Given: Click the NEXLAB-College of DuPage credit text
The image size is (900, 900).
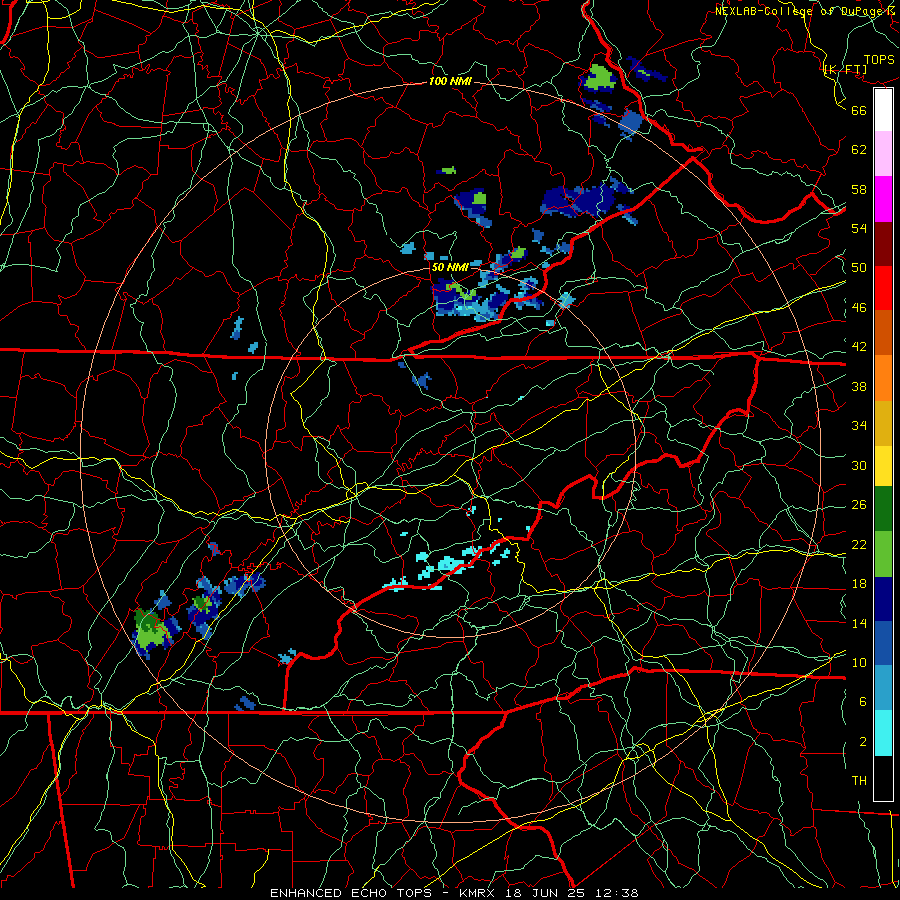Looking at the screenshot, I should pyautogui.click(x=806, y=10).
